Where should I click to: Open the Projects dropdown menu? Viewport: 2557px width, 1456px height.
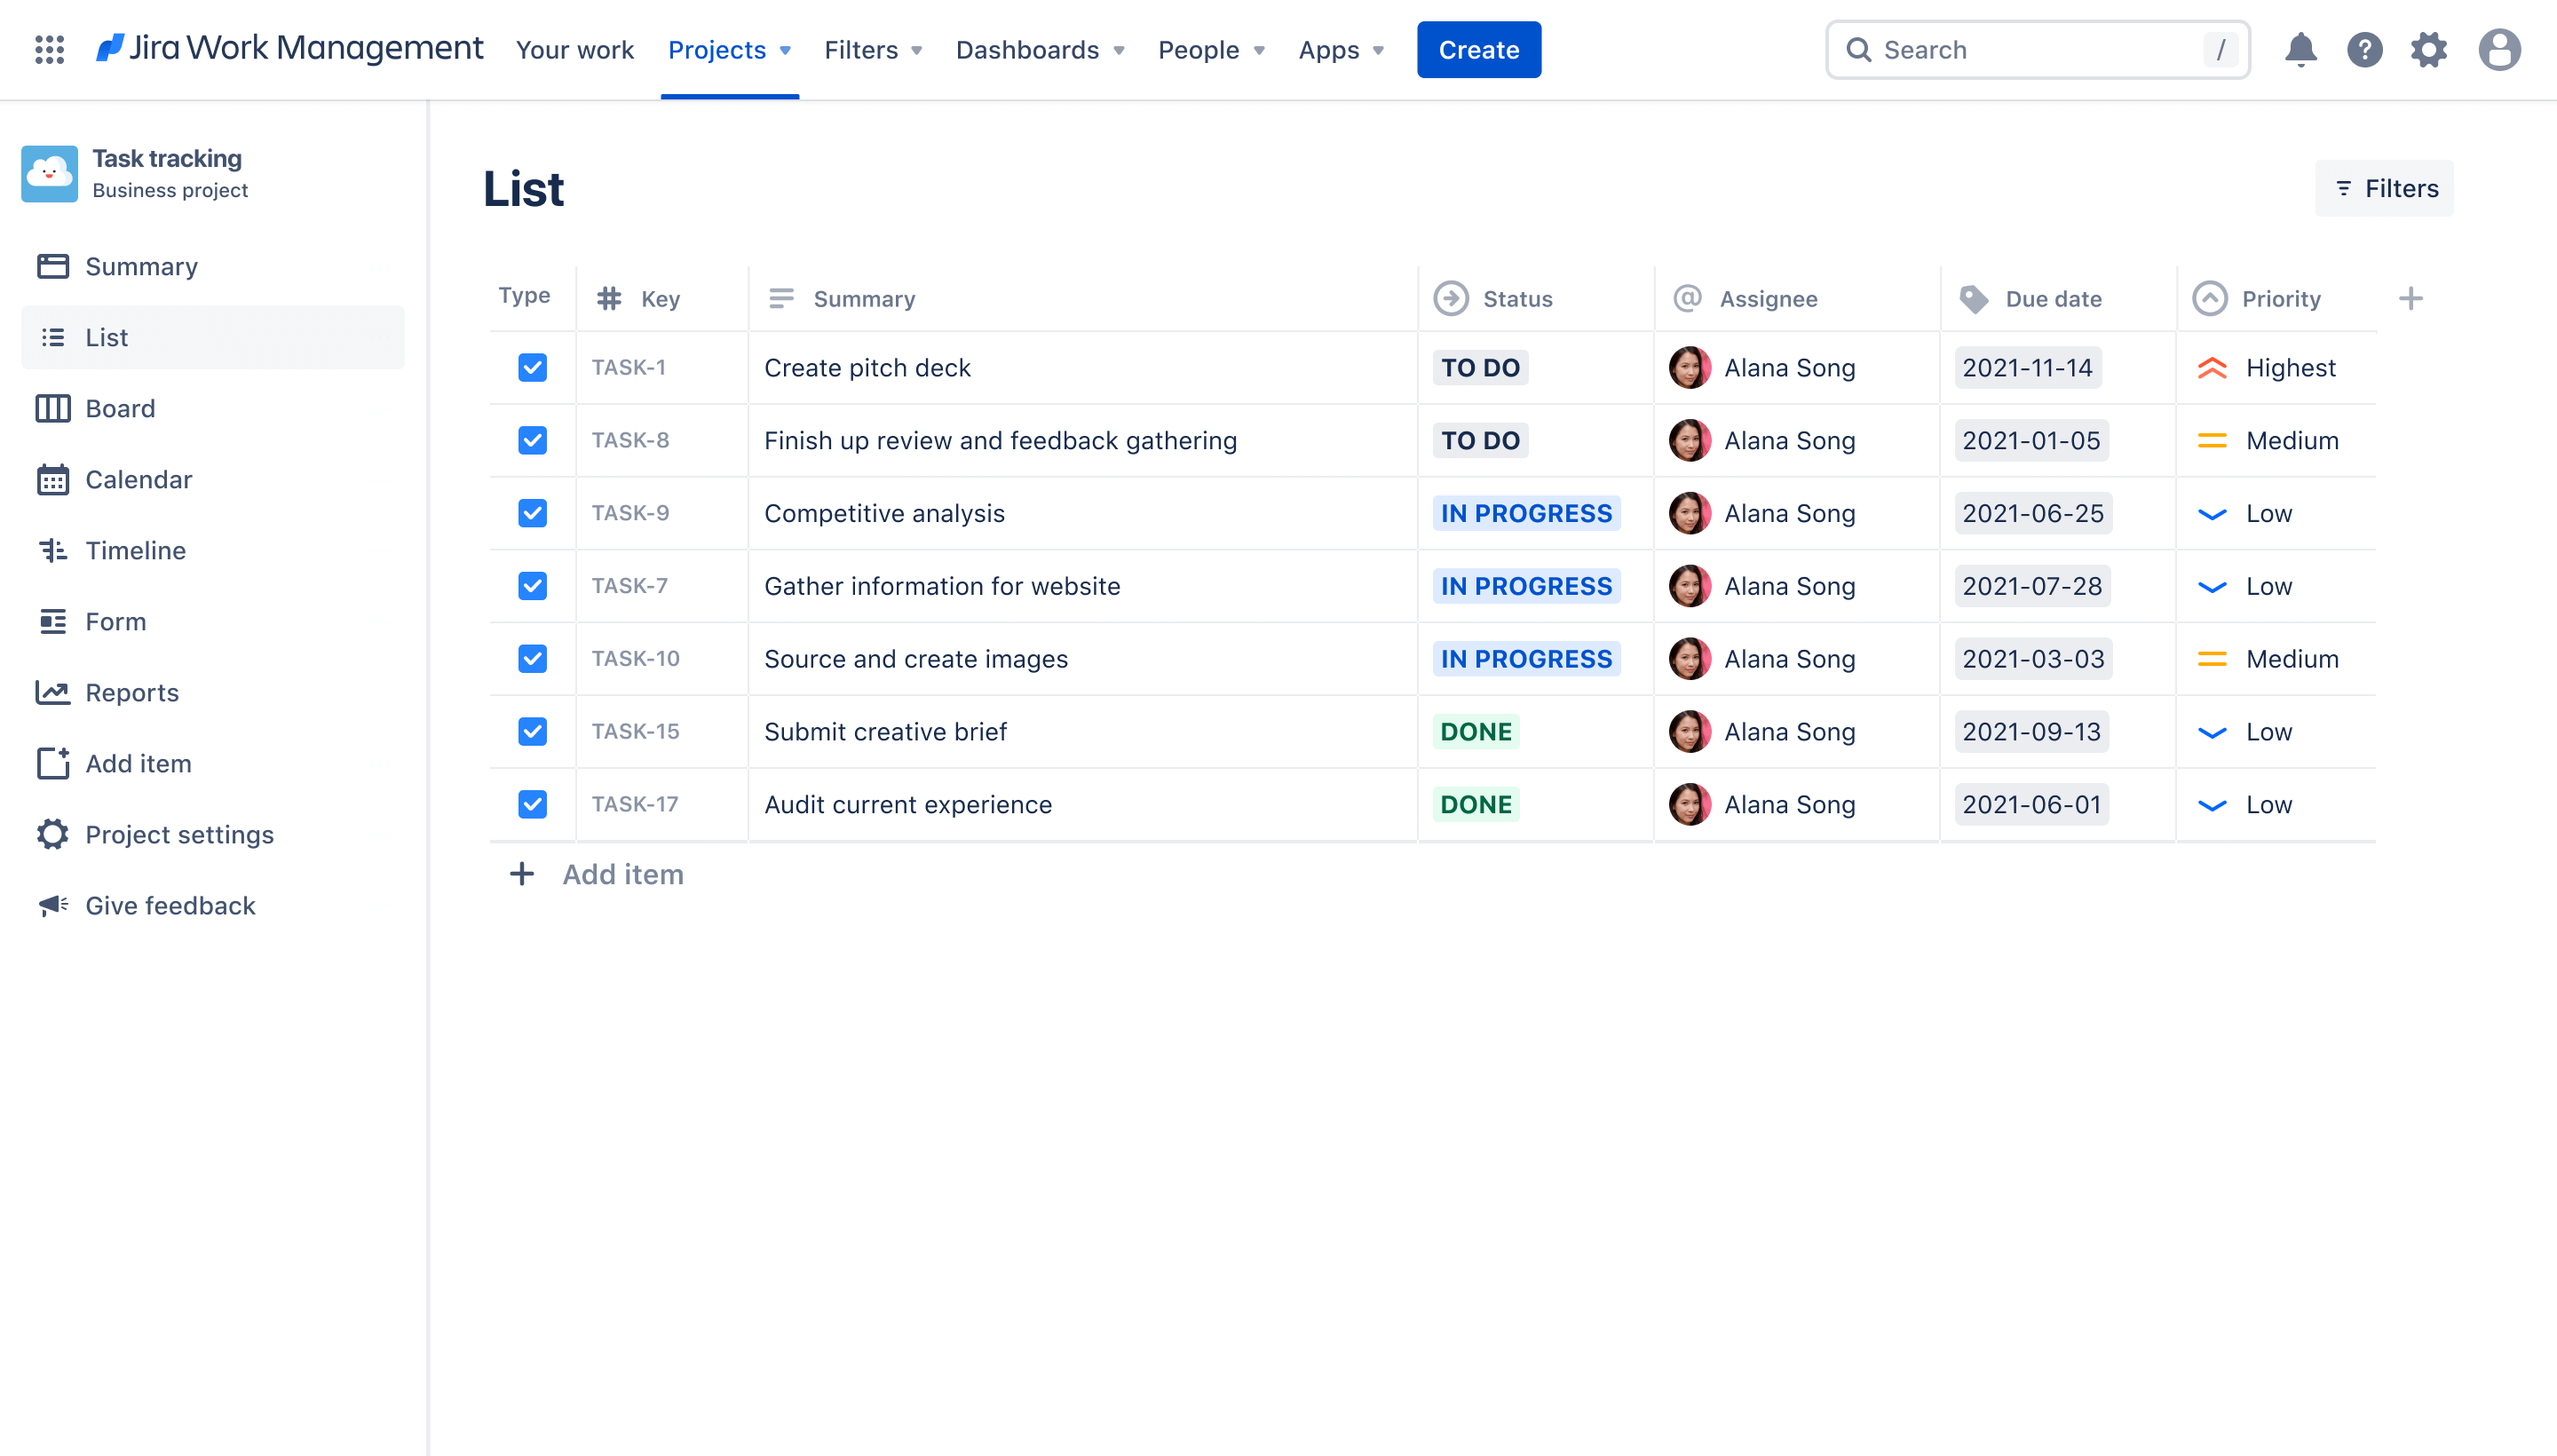(x=729, y=49)
